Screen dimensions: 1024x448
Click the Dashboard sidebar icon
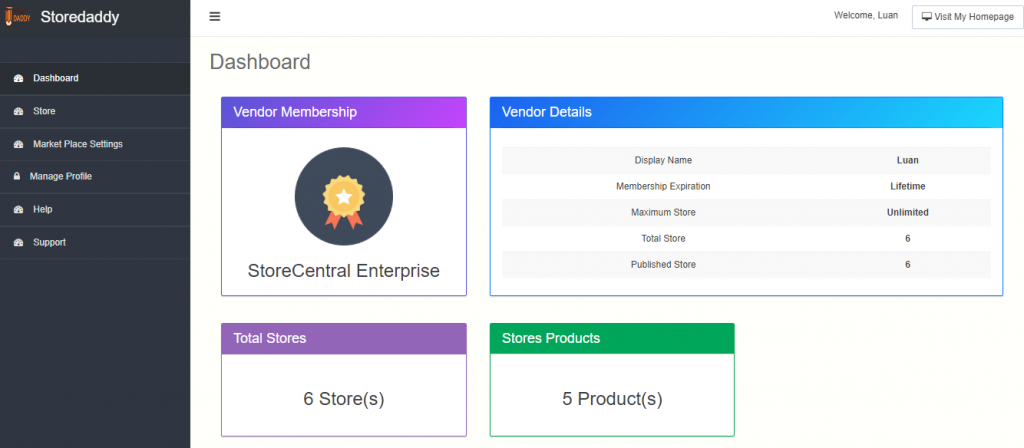coord(18,78)
